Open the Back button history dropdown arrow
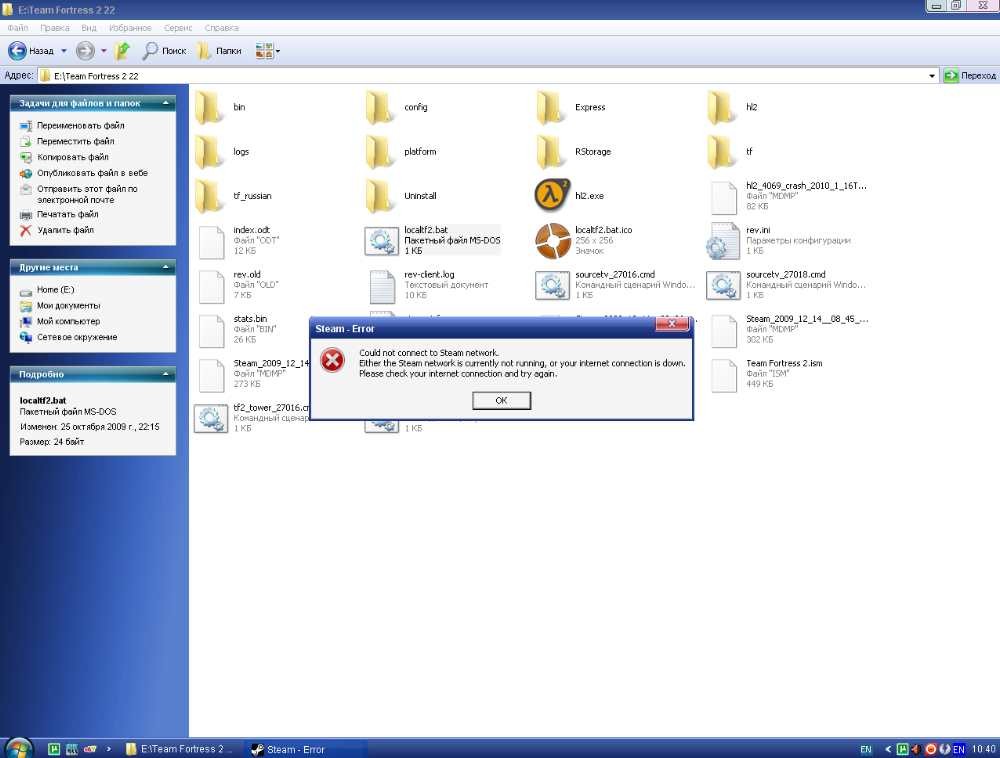 click(64, 51)
